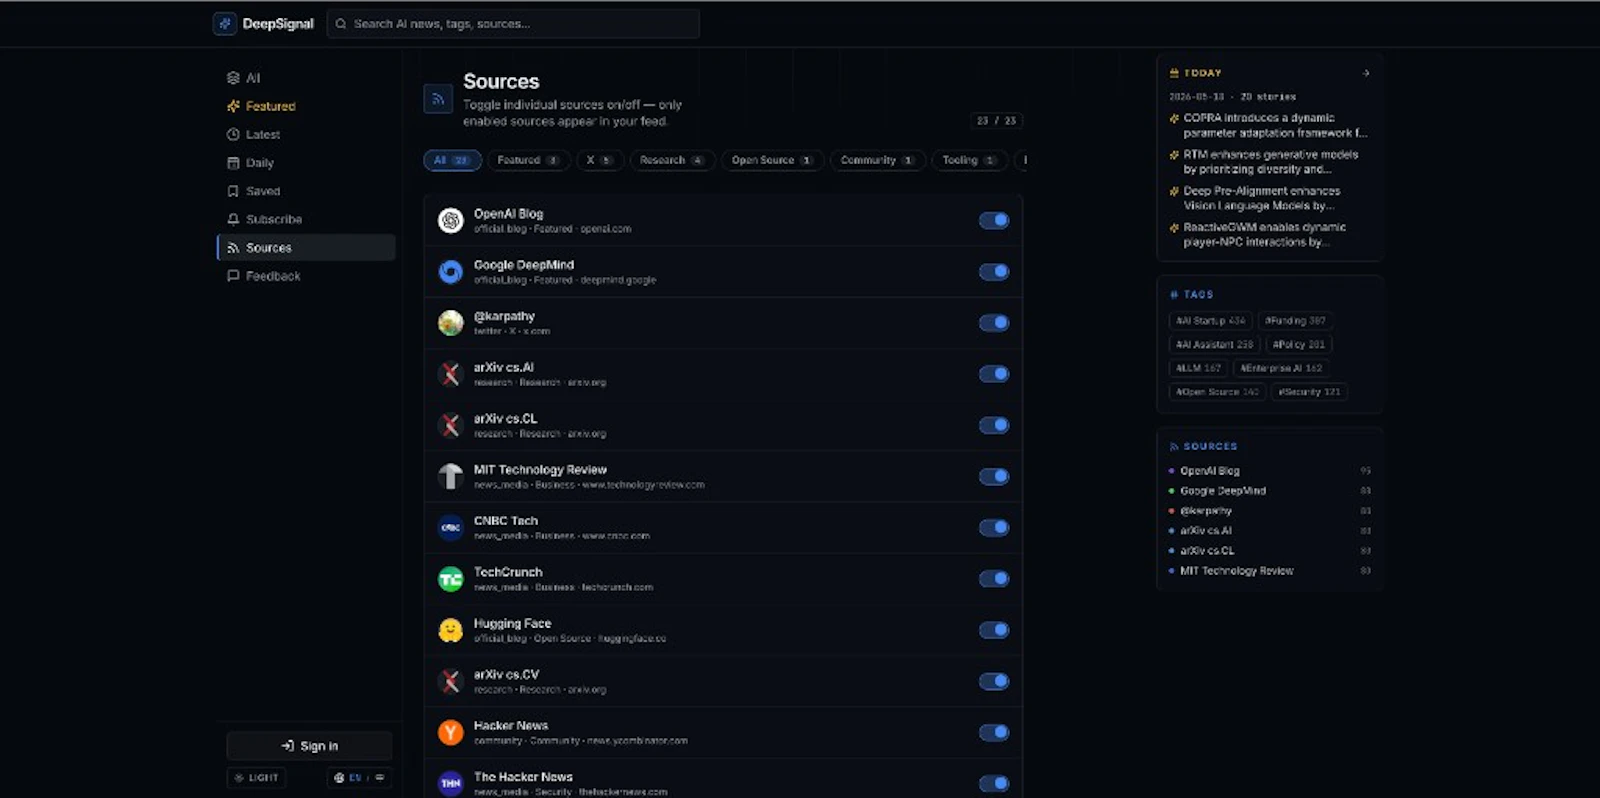Disable the @karpathy source switch
The image size is (1600, 798).
994,323
